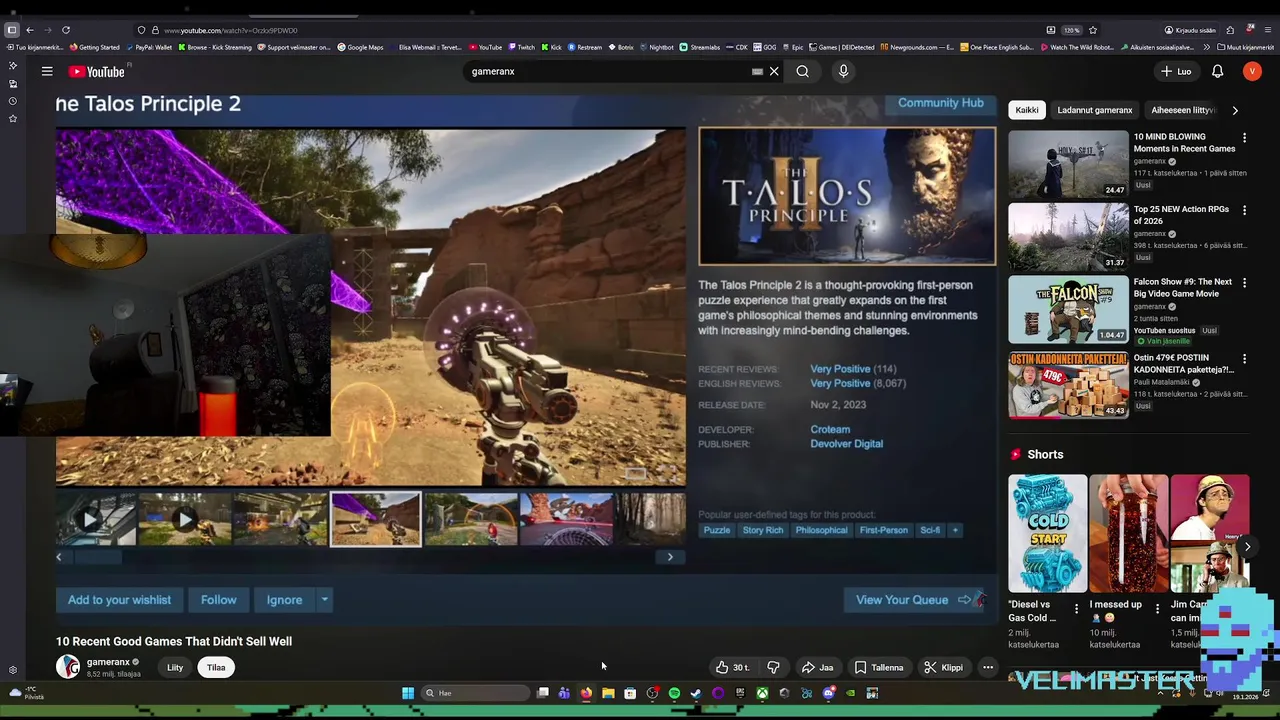1280x720 pixels.
Task: Click the taskbar search box Hae
Action: 474,693
